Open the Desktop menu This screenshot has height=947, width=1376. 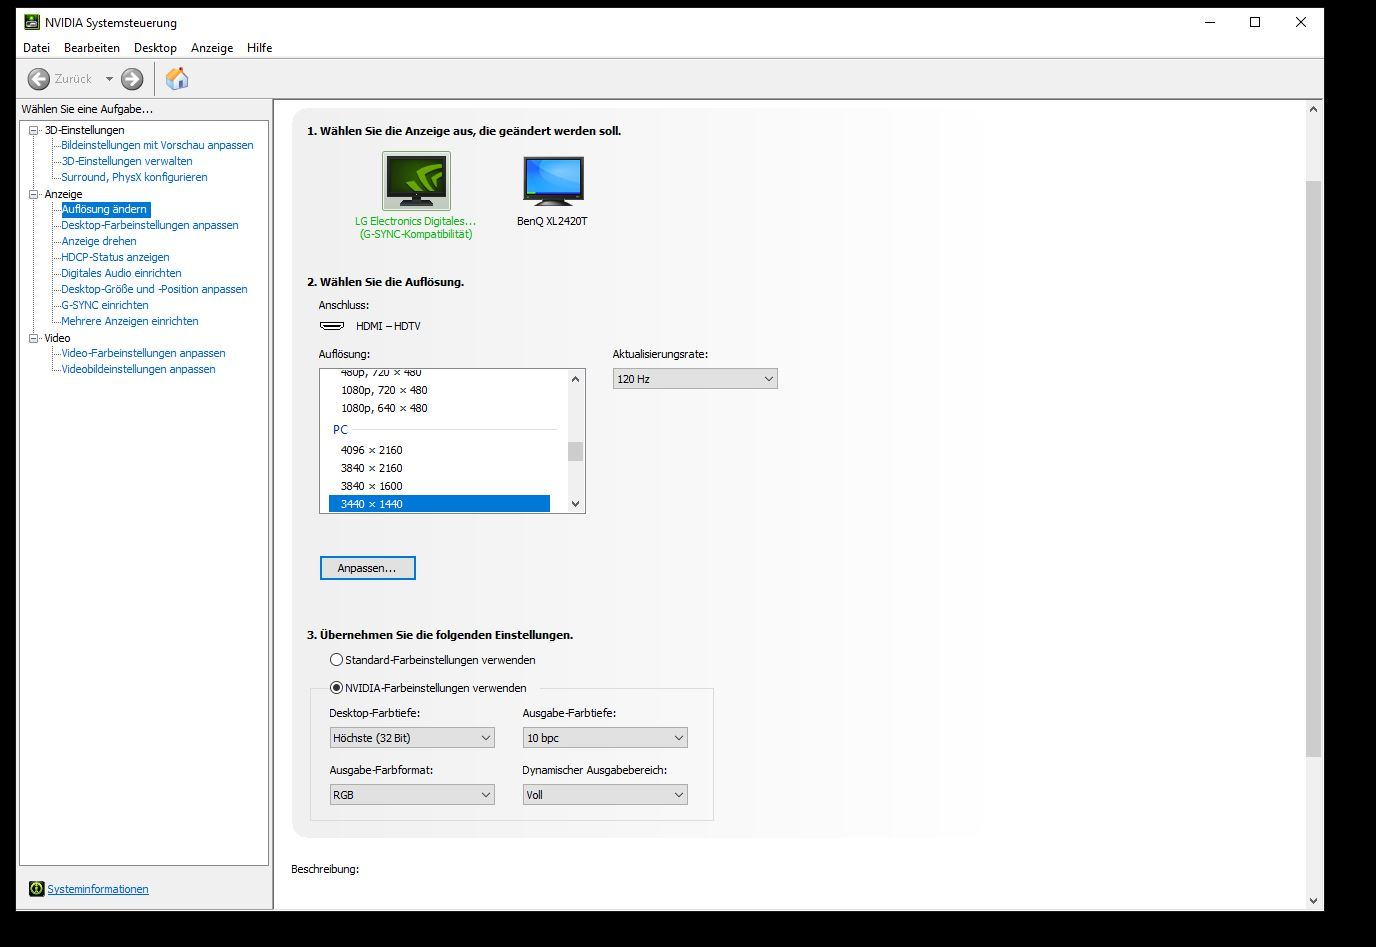pyautogui.click(x=155, y=48)
